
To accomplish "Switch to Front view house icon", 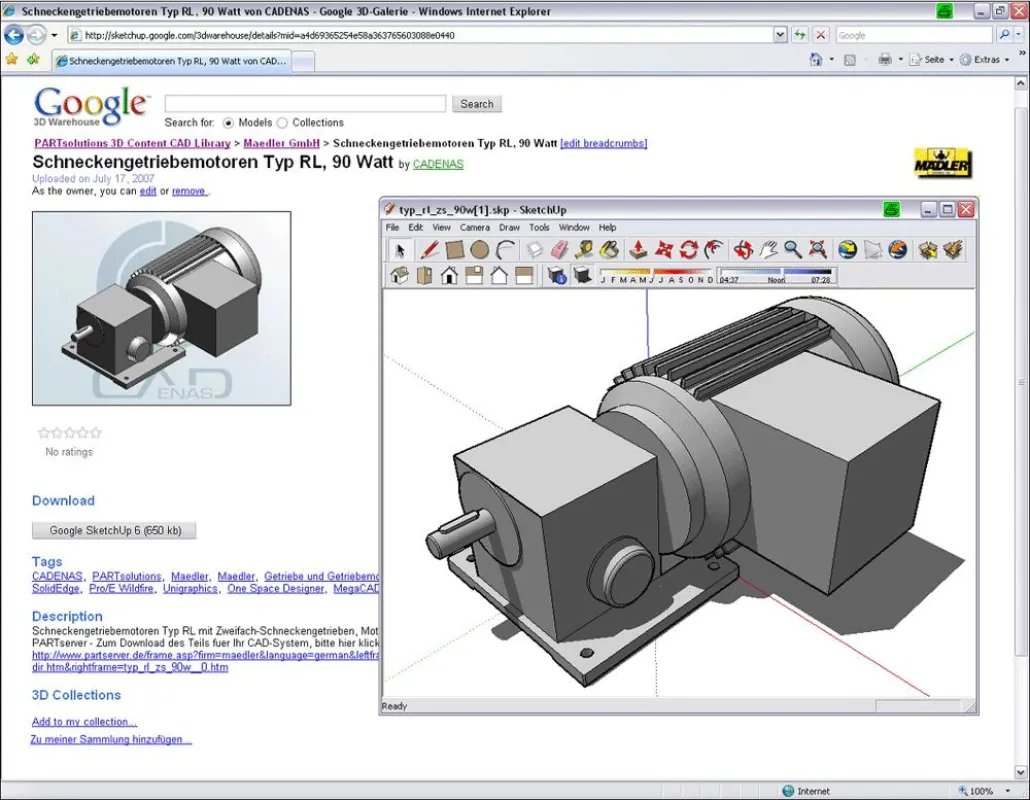I will point(449,275).
